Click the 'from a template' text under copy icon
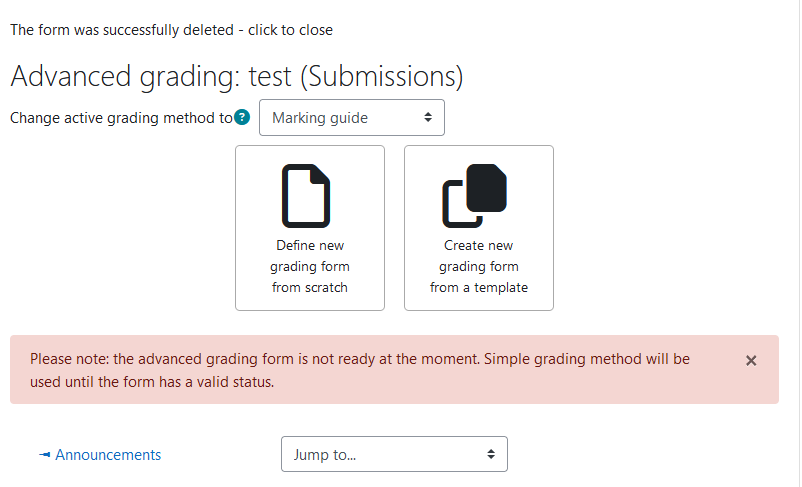The width and height of the screenshot is (802, 487). point(479,287)
